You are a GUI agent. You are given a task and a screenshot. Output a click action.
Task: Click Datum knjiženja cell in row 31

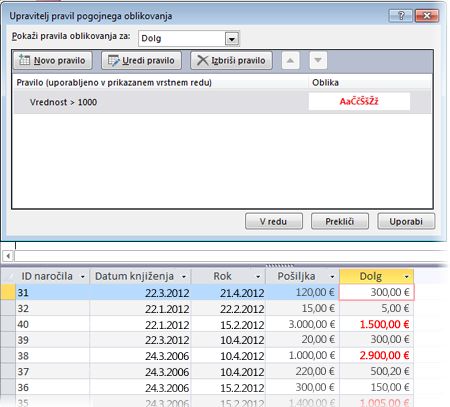pos(140,293)
